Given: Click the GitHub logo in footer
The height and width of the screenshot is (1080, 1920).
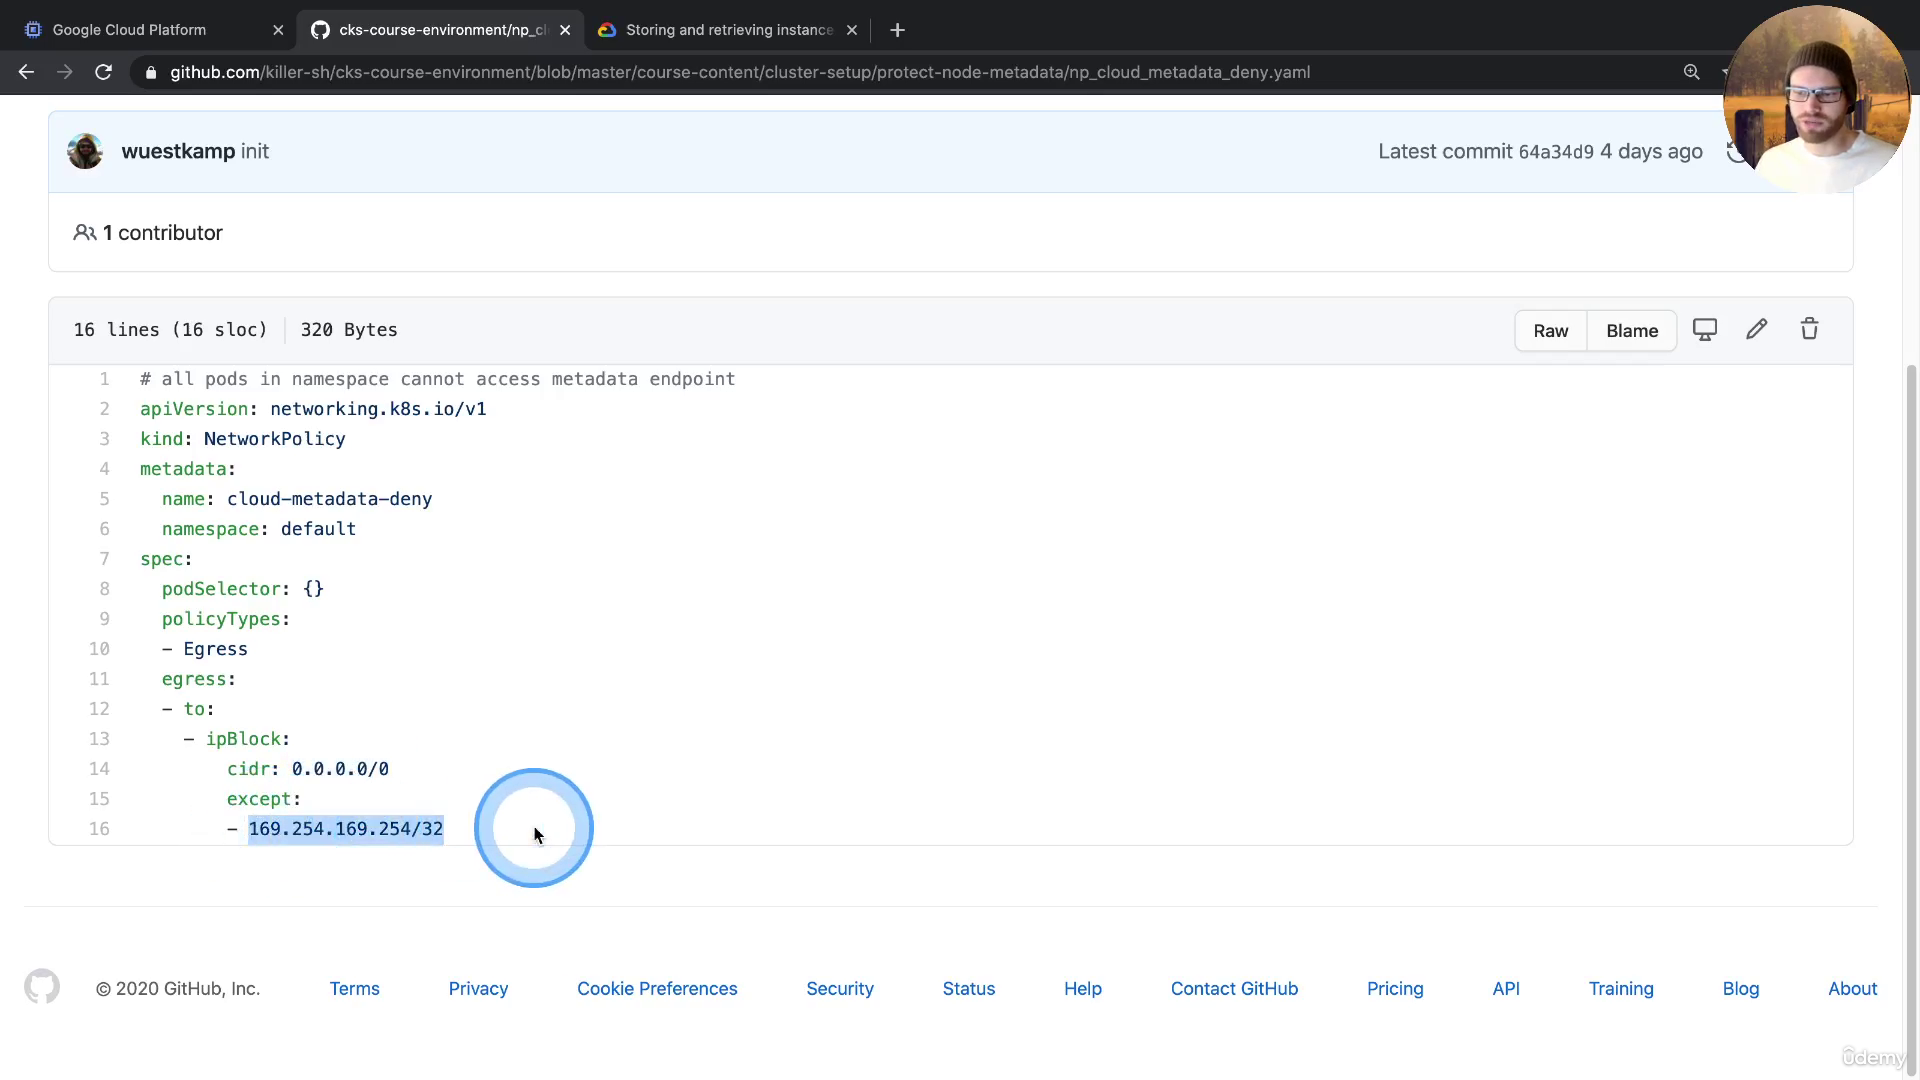Looking at the screenshot, I should pyautogui.click(x=42, y=987).
